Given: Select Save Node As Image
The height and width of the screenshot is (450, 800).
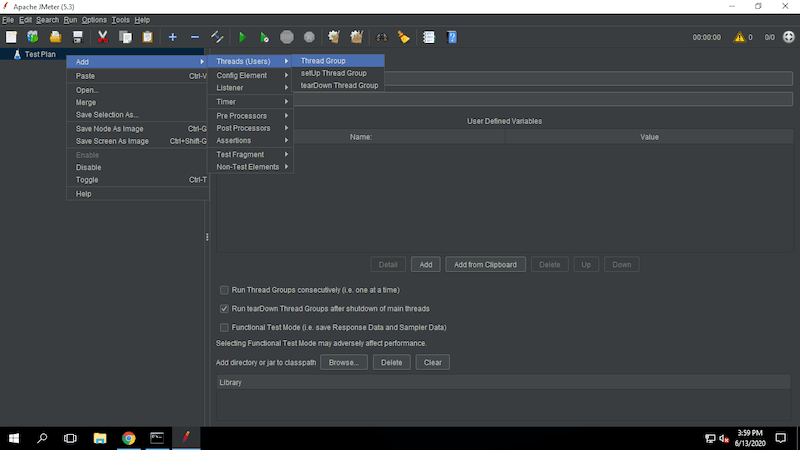Looking at the screenshot, I should 138,129.
